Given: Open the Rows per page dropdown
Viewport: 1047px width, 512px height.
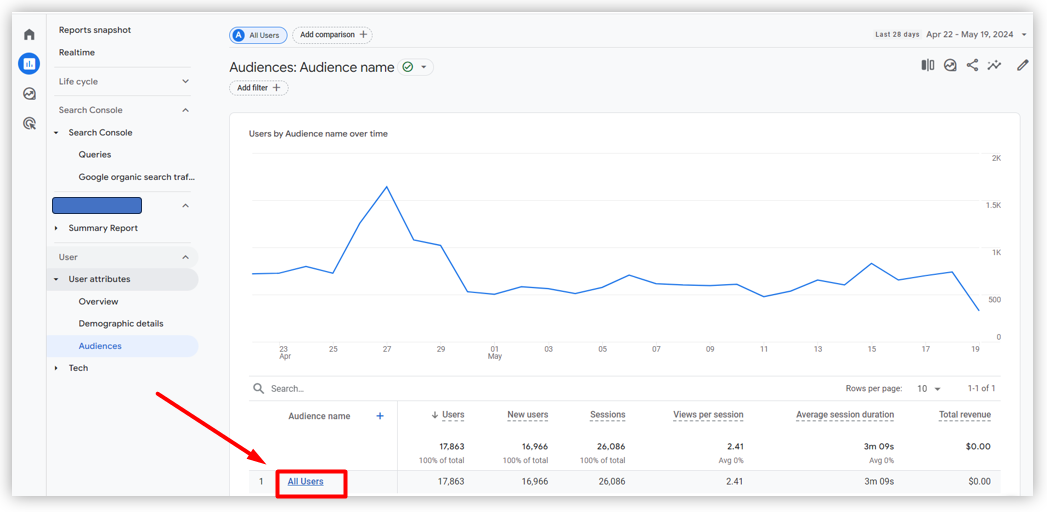Looking at the screenshot, I should pos(928,389).
